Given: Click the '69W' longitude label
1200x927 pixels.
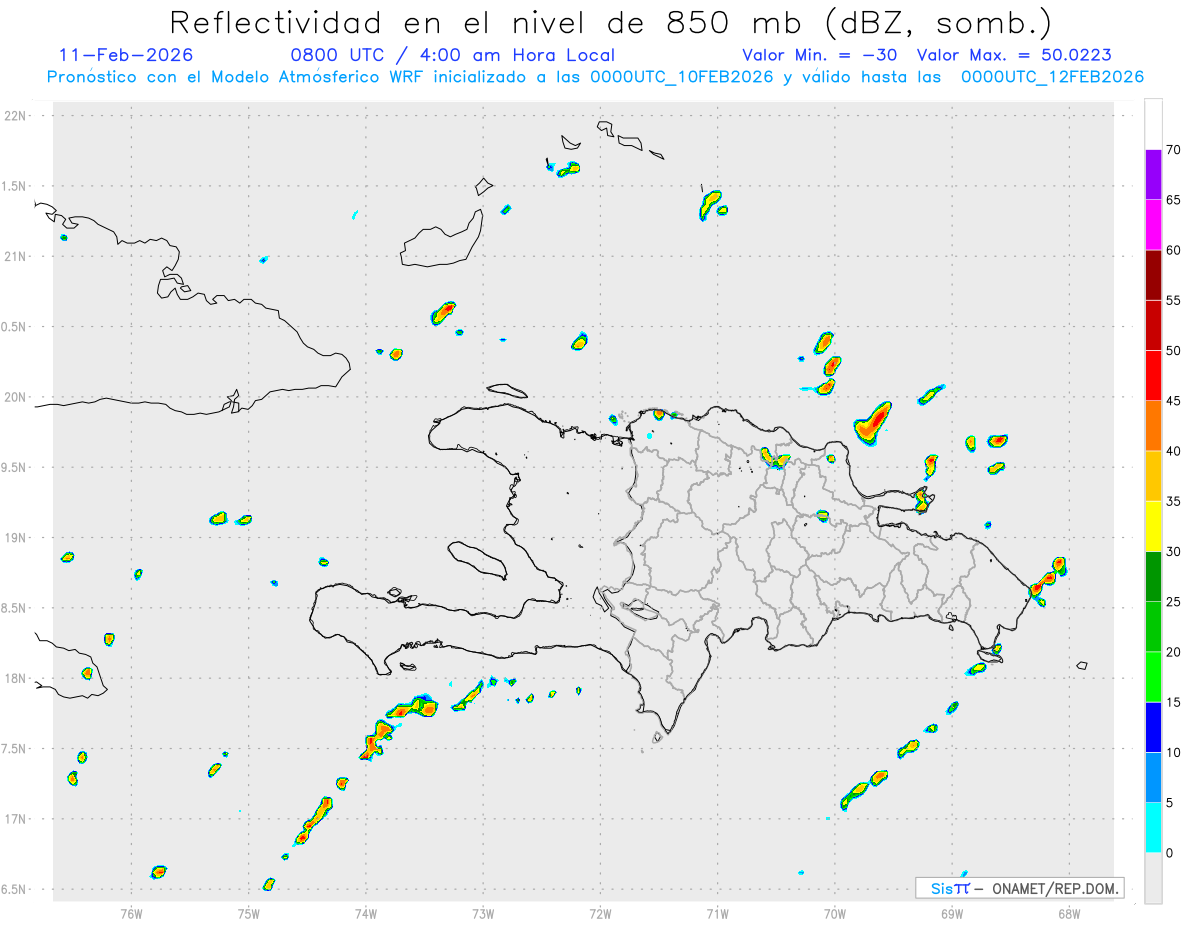Looking at the screenshot, I should pos(952,912).
